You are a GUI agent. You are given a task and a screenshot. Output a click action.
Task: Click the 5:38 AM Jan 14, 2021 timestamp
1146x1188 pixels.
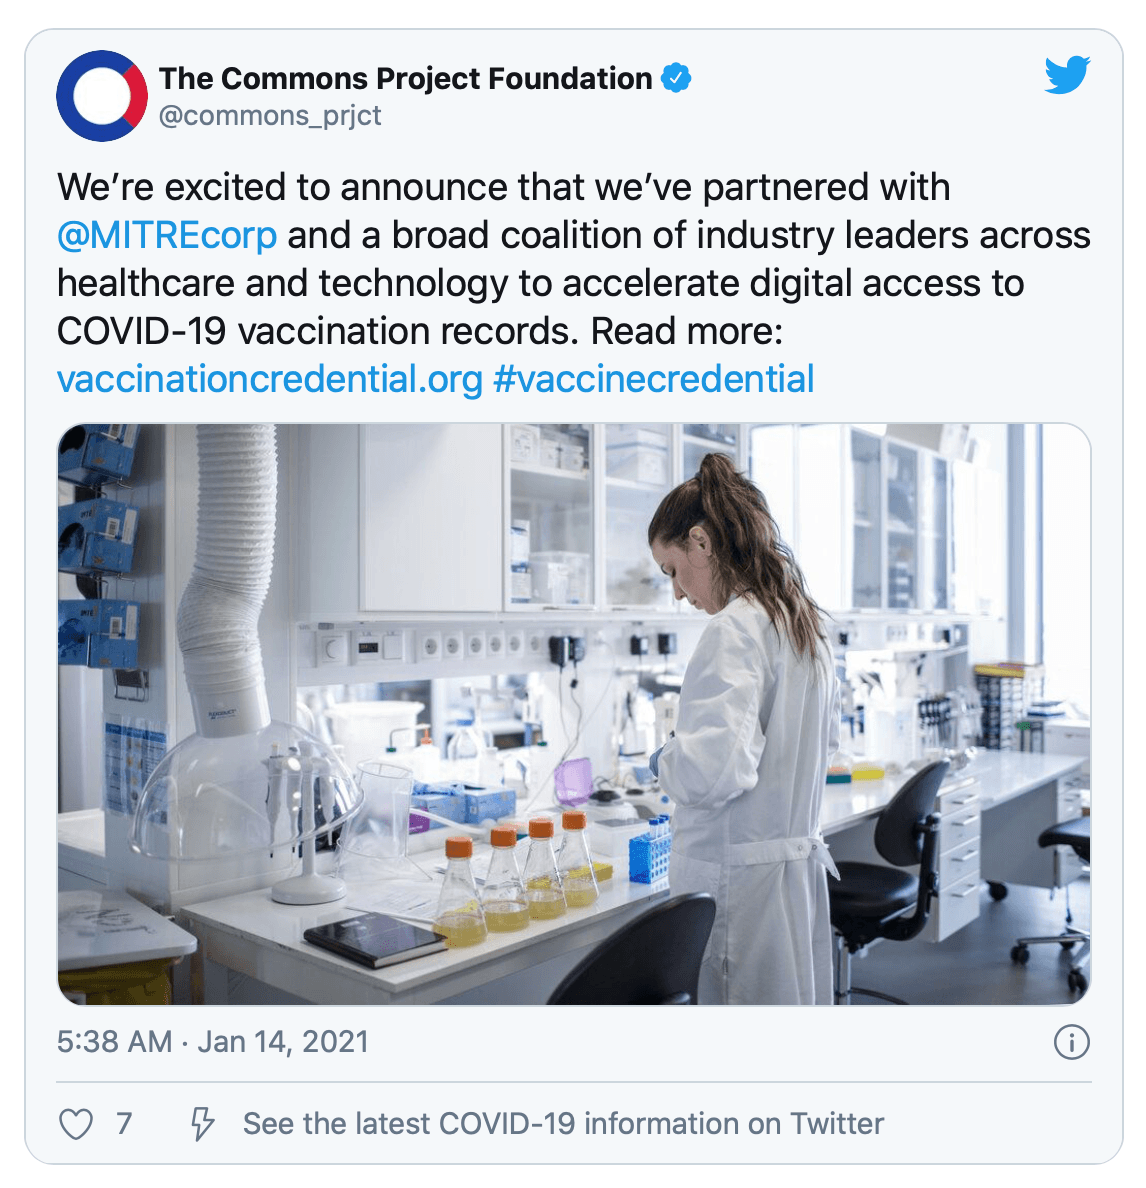click(x=213, y=1043)
